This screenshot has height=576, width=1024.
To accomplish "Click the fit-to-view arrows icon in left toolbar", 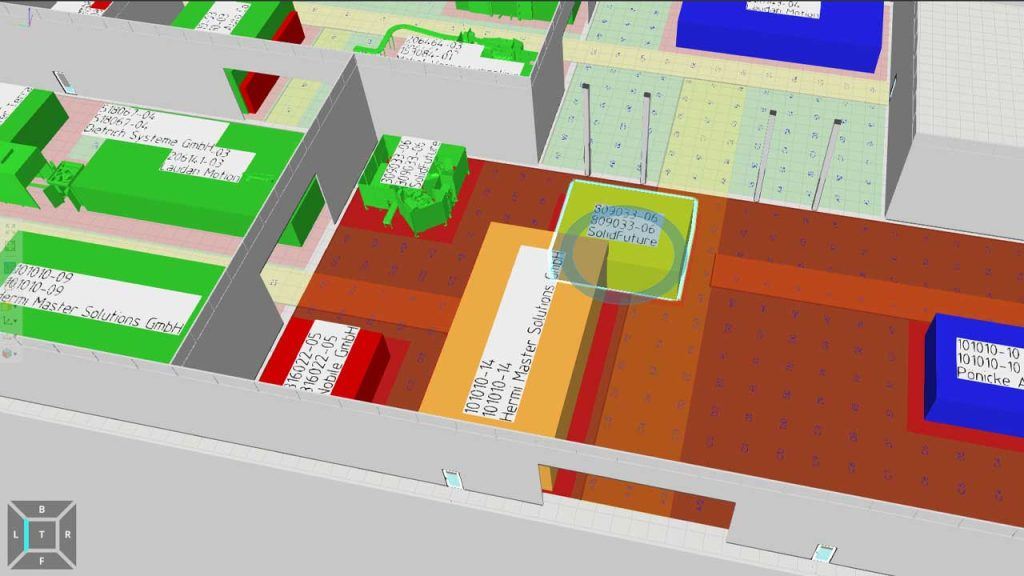I will (8, 231).
